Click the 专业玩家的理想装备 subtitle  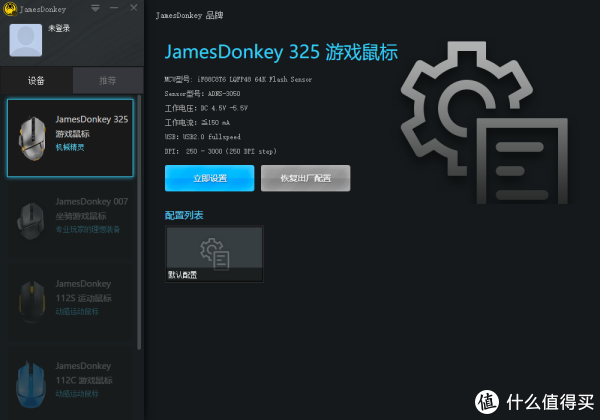click(88, 230)
